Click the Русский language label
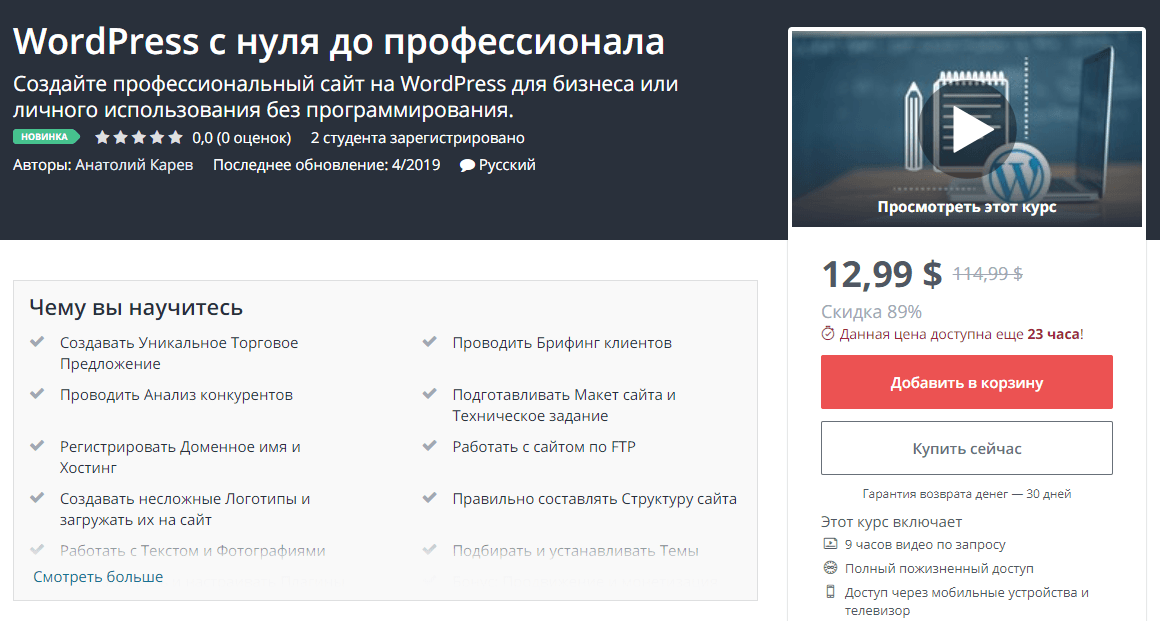 [x=507, y=164]
